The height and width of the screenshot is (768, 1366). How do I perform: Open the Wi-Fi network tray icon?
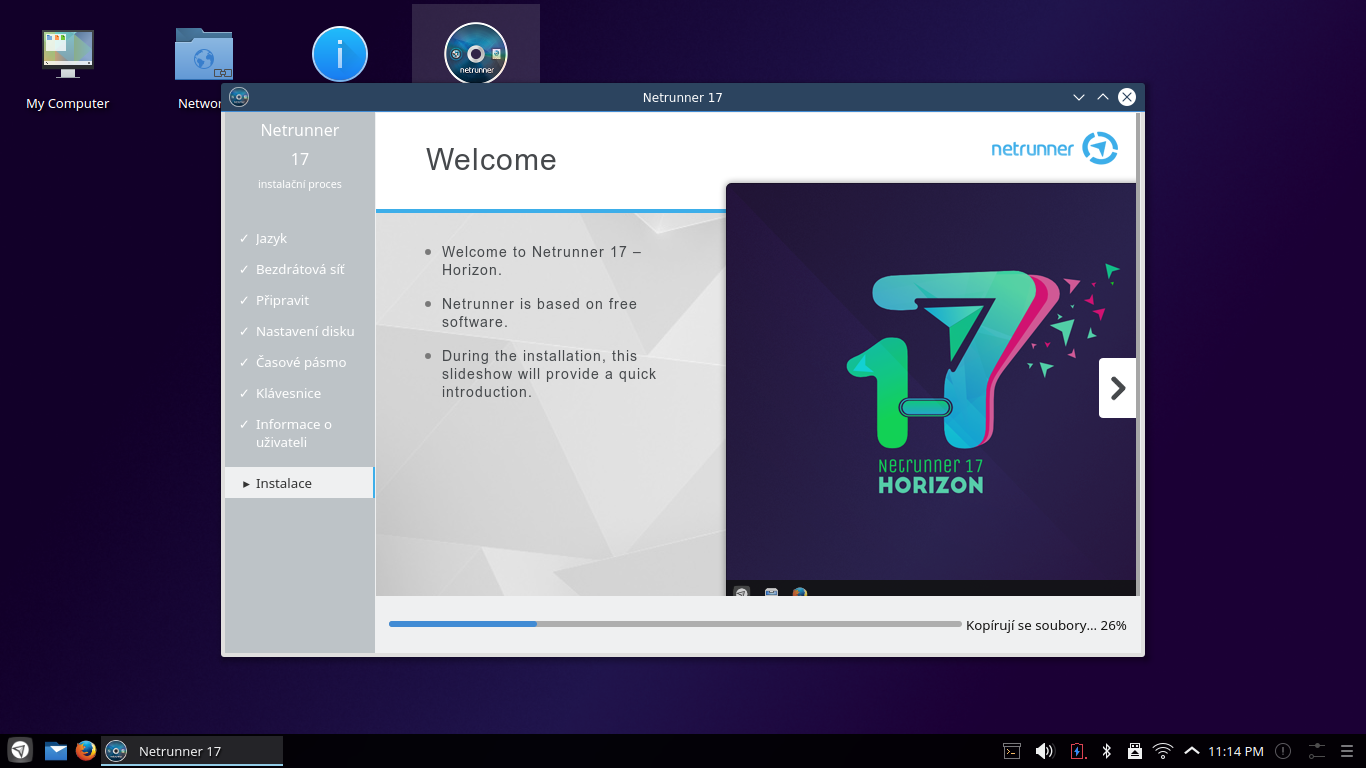click(1163, 751)
